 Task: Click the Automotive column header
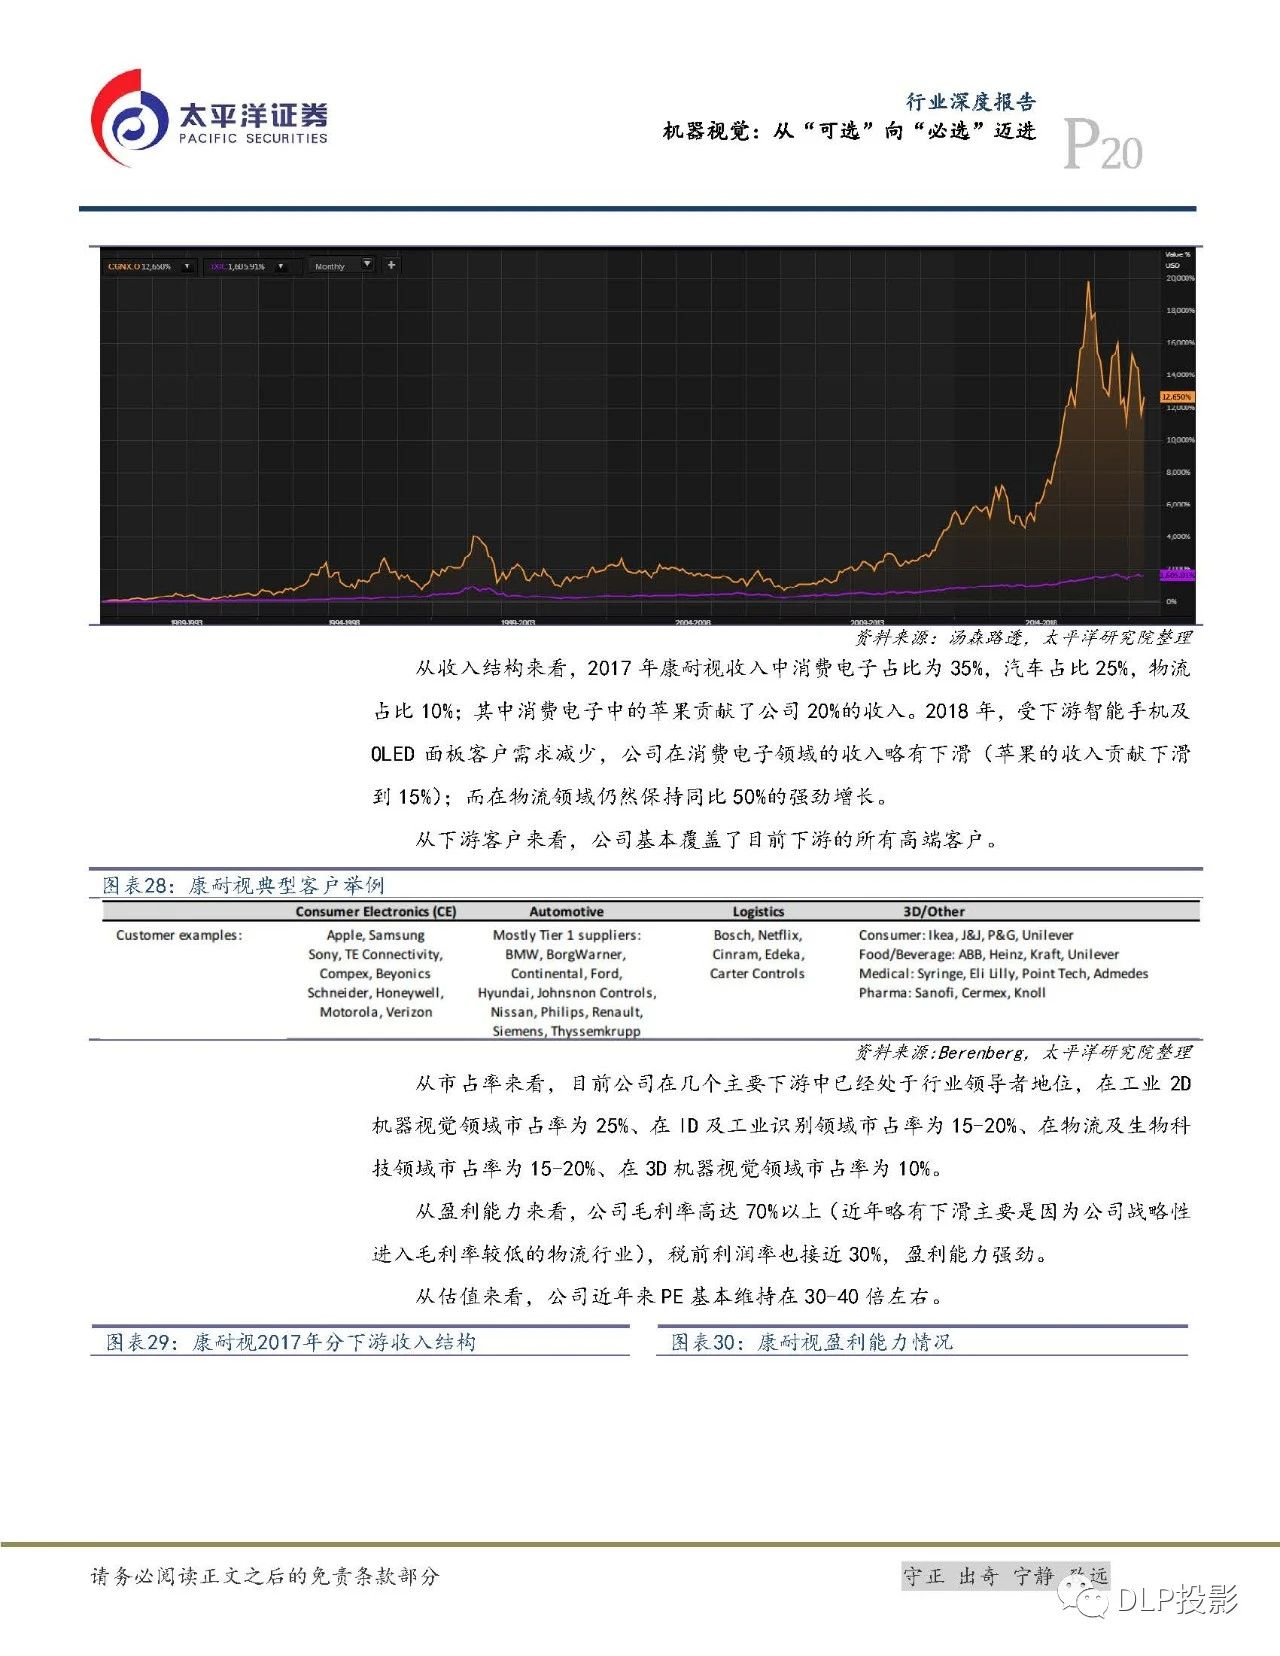(x=567, y=912)
